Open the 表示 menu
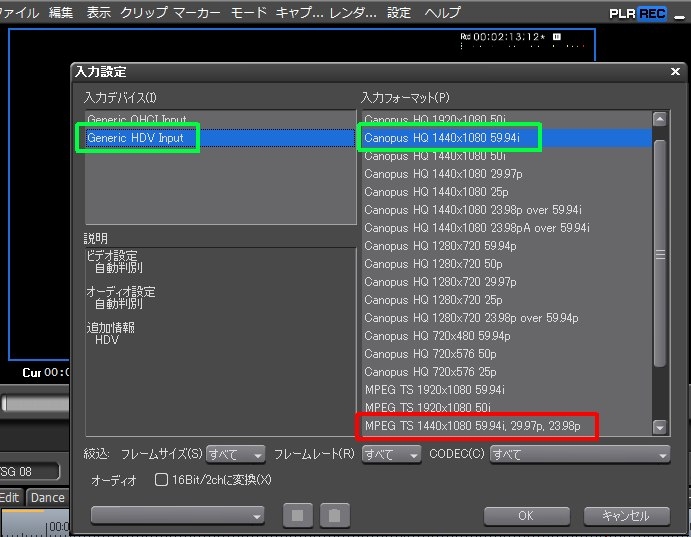This screenshot has height=537, width=691. tap(98, 12)
